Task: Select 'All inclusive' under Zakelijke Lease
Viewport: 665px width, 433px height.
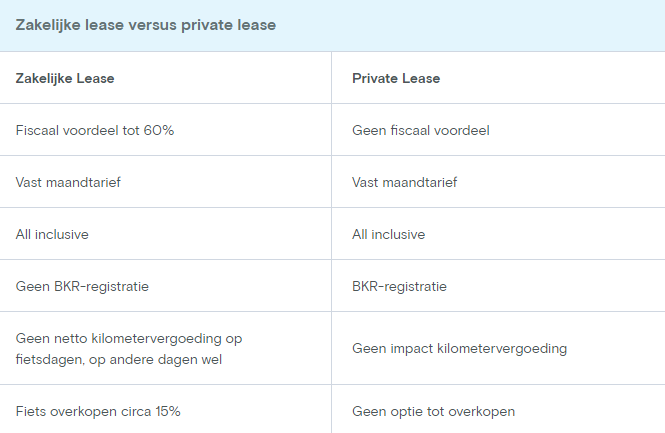Action: tap(53, 234)
